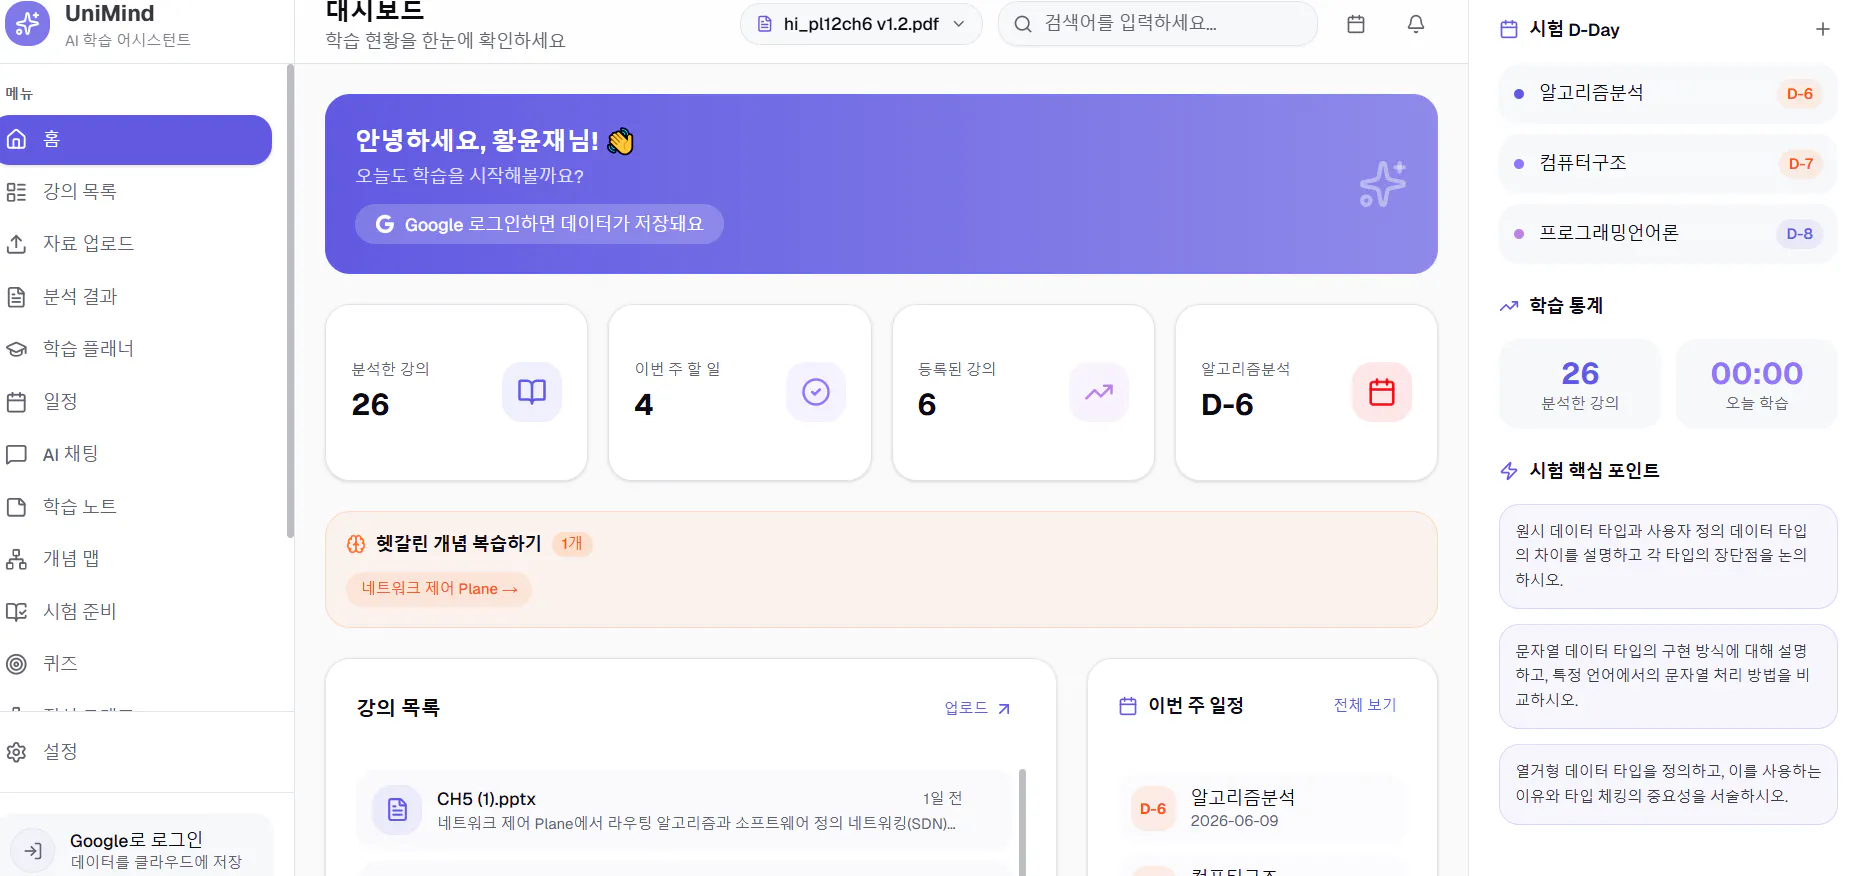Image resolution: width=1851 pixels, height=876 pixels.
Task: Click the calendar icon beside 이번 주 일정
Action: [1128, 706]
